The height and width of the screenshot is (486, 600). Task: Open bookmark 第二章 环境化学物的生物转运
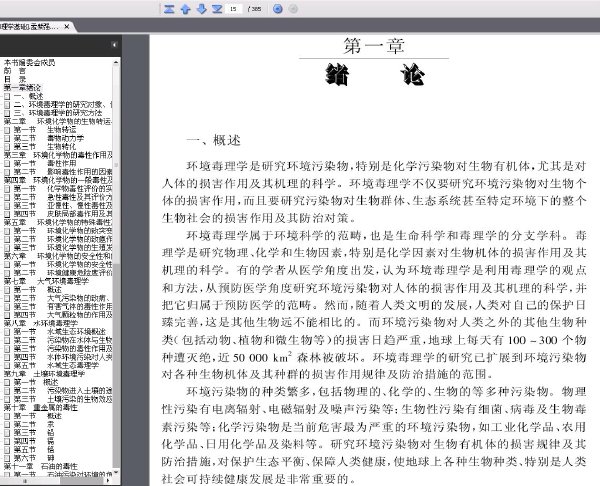[58, 121]
